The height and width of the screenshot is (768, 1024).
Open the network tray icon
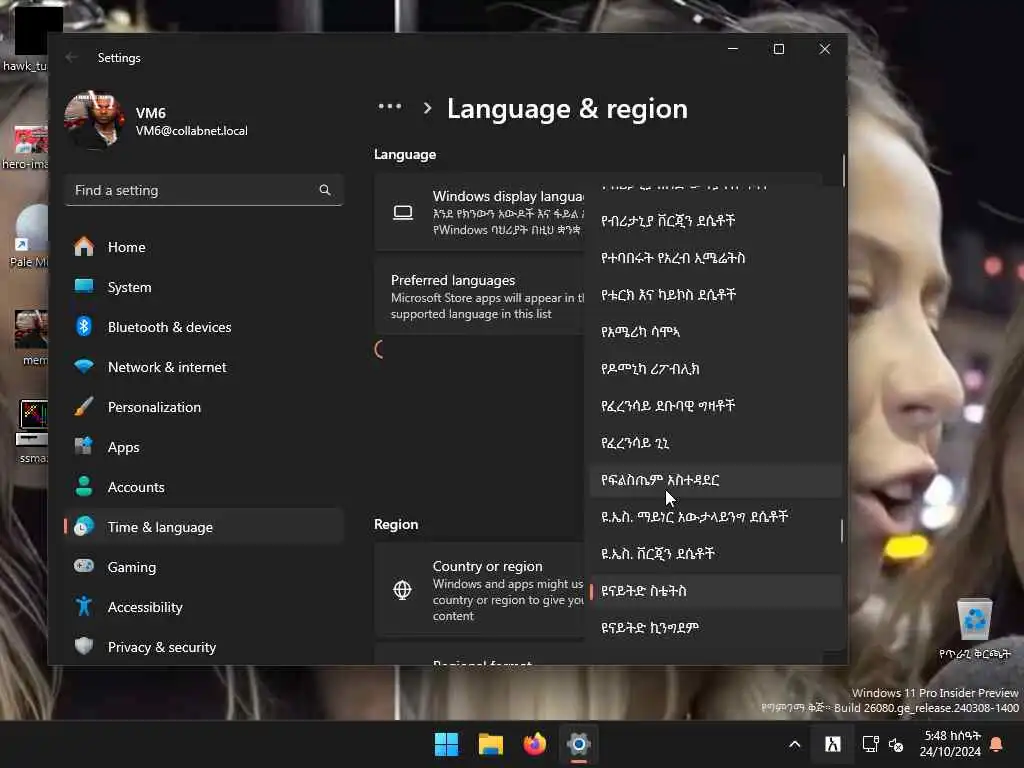point(871,744)
